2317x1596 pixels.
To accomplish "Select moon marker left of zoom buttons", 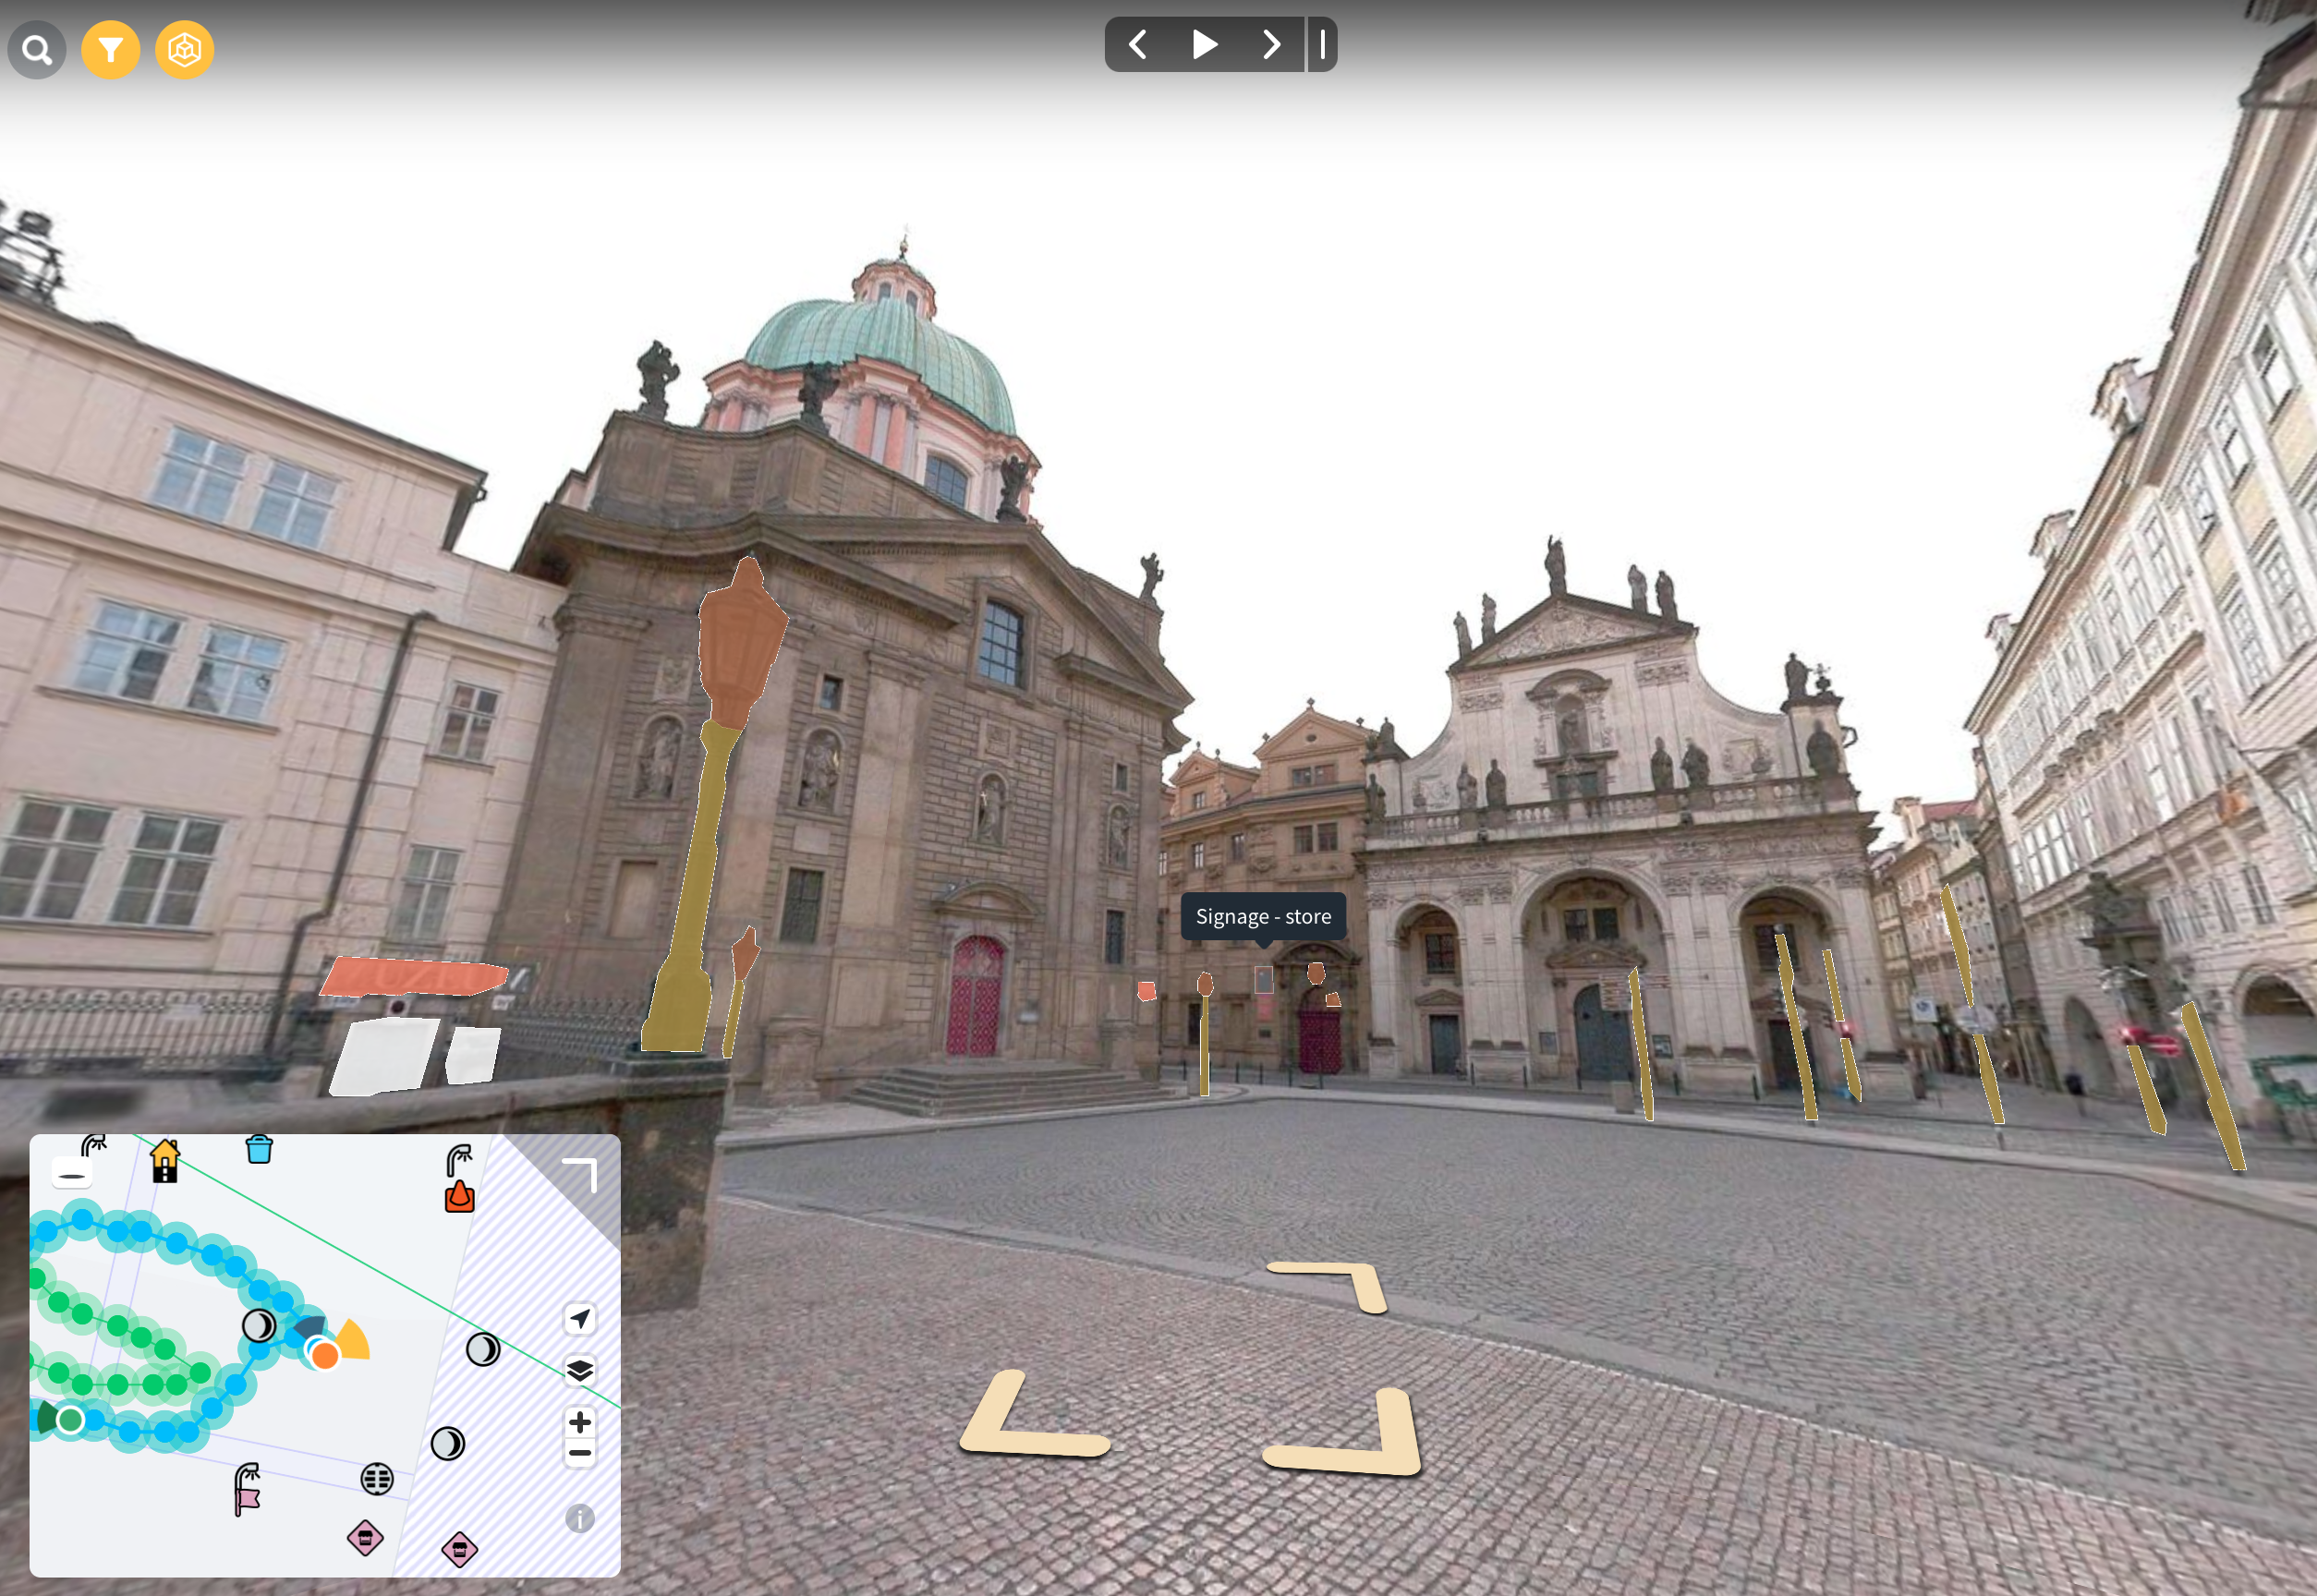I will [448, 1443].
